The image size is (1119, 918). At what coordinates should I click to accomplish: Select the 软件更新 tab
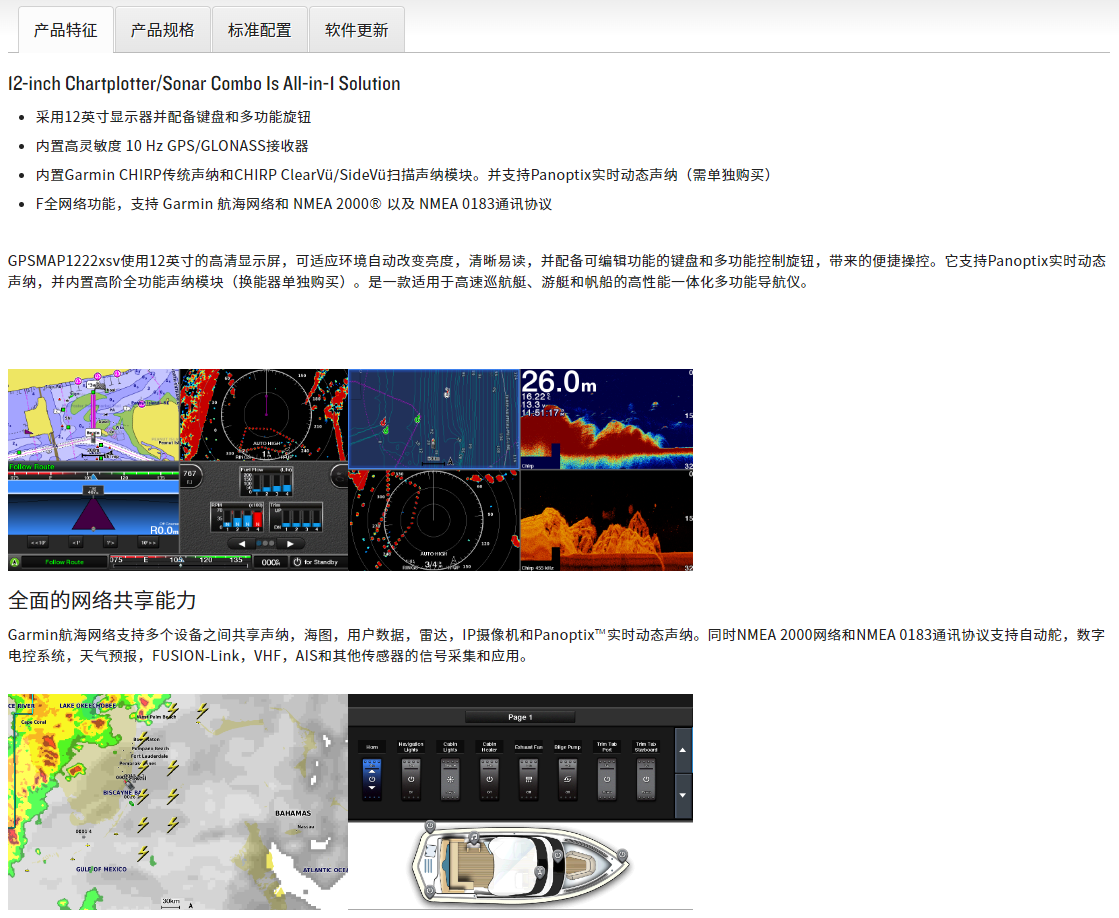[356, 30]
